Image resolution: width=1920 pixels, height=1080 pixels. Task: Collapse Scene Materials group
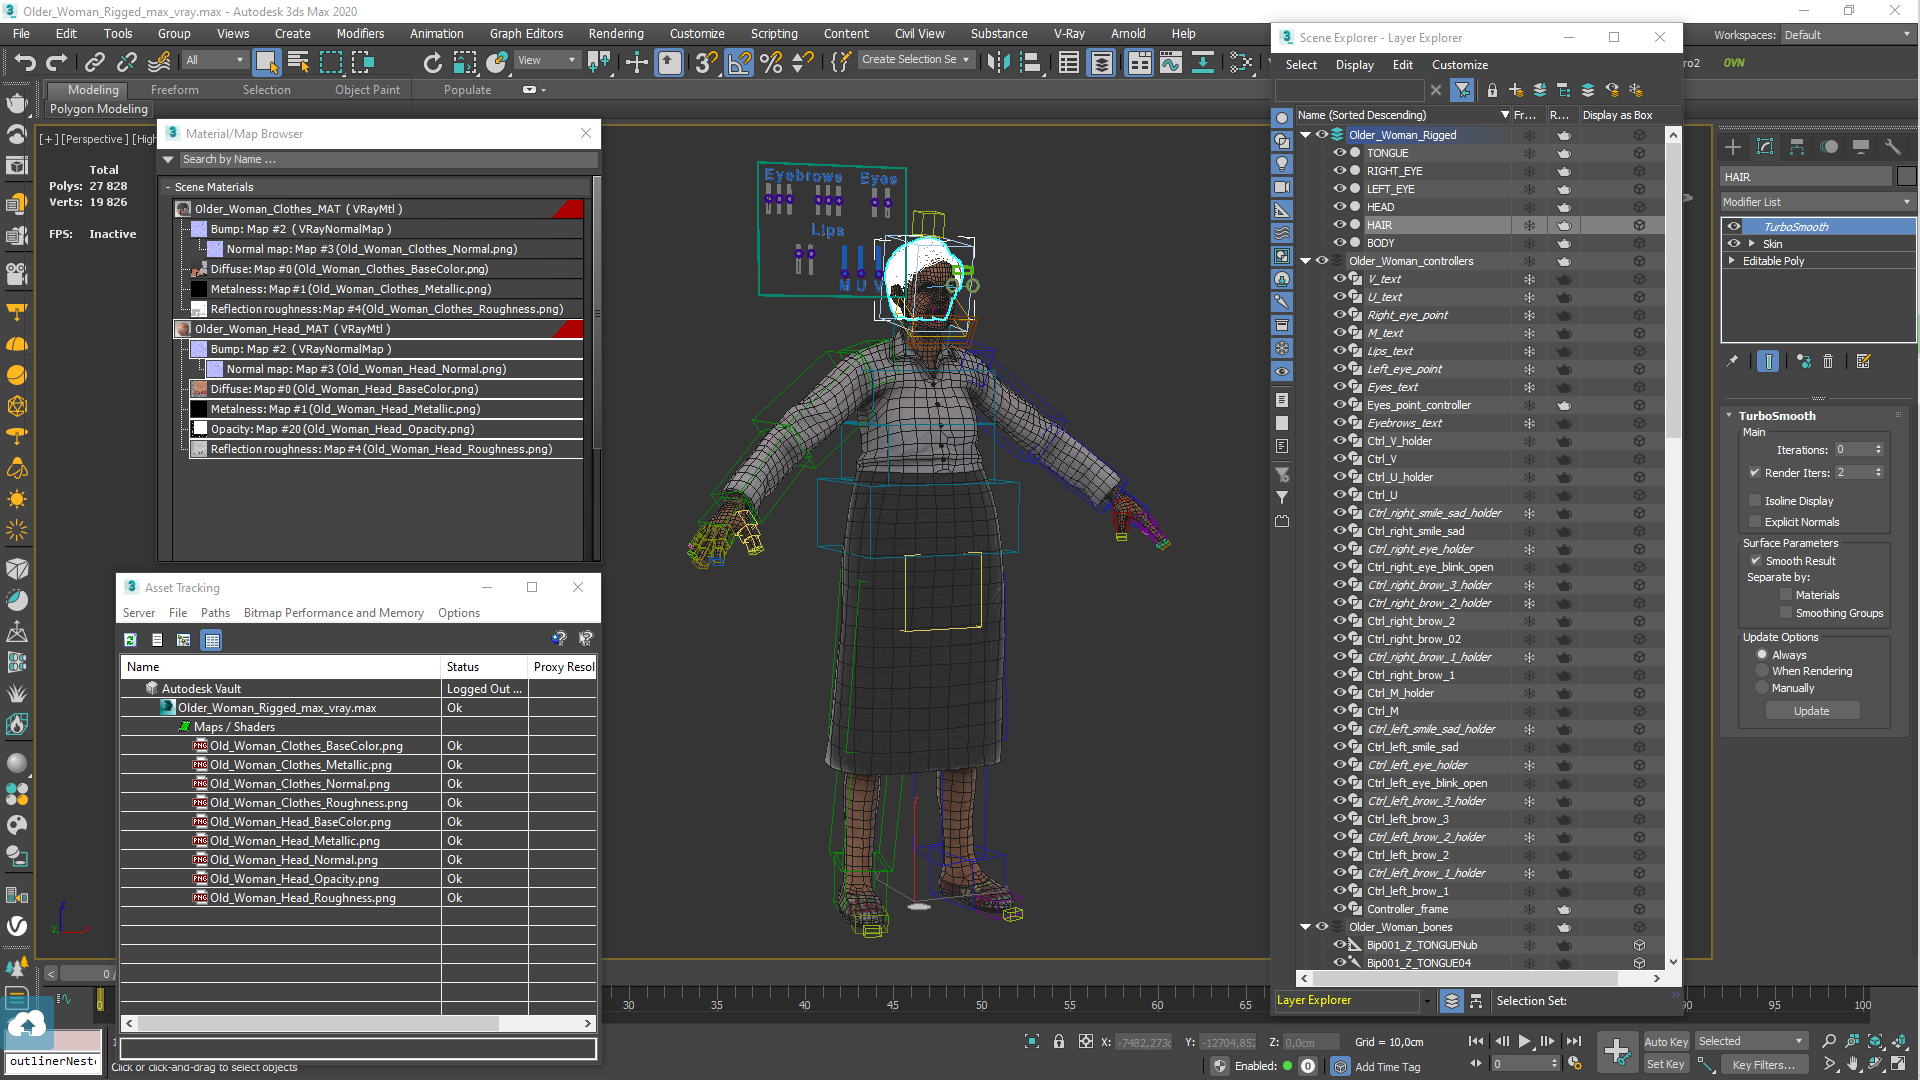[168, 187]
